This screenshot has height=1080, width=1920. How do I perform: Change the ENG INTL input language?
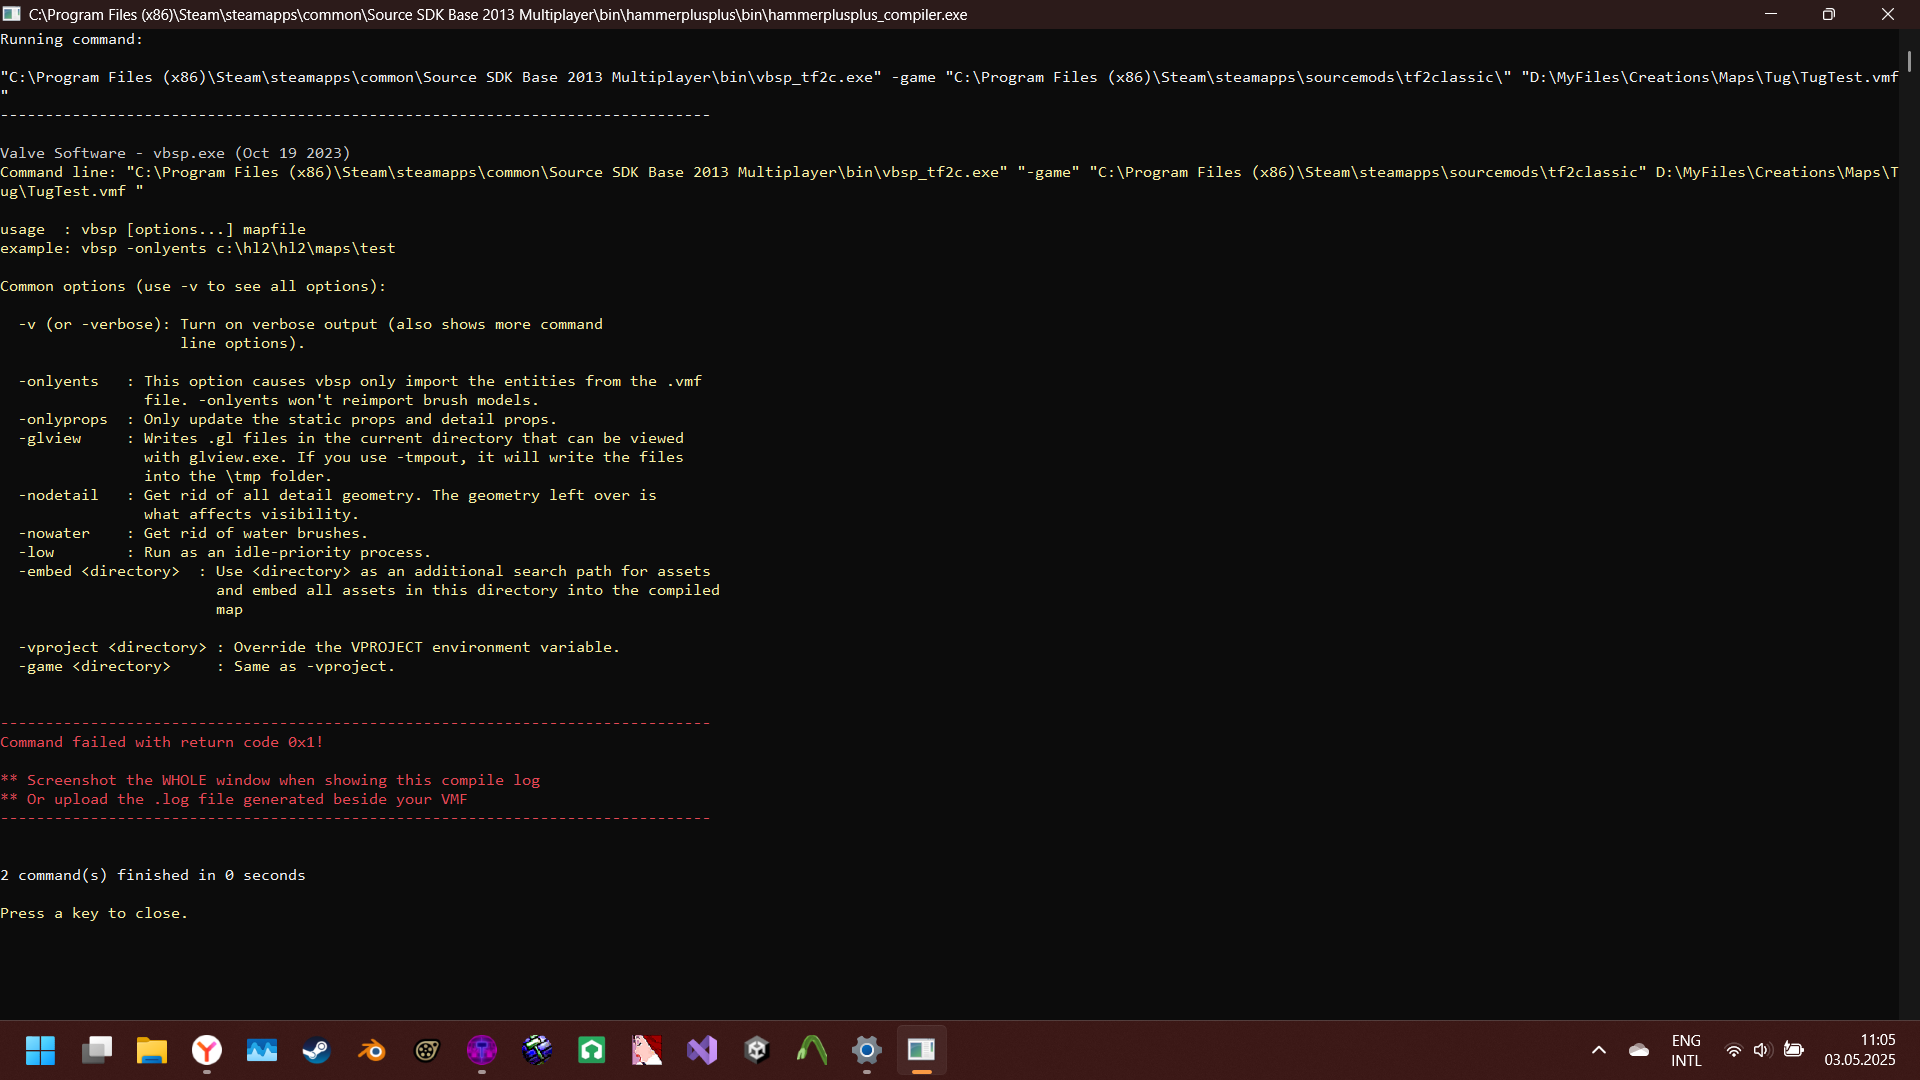click(1686, 1050)
